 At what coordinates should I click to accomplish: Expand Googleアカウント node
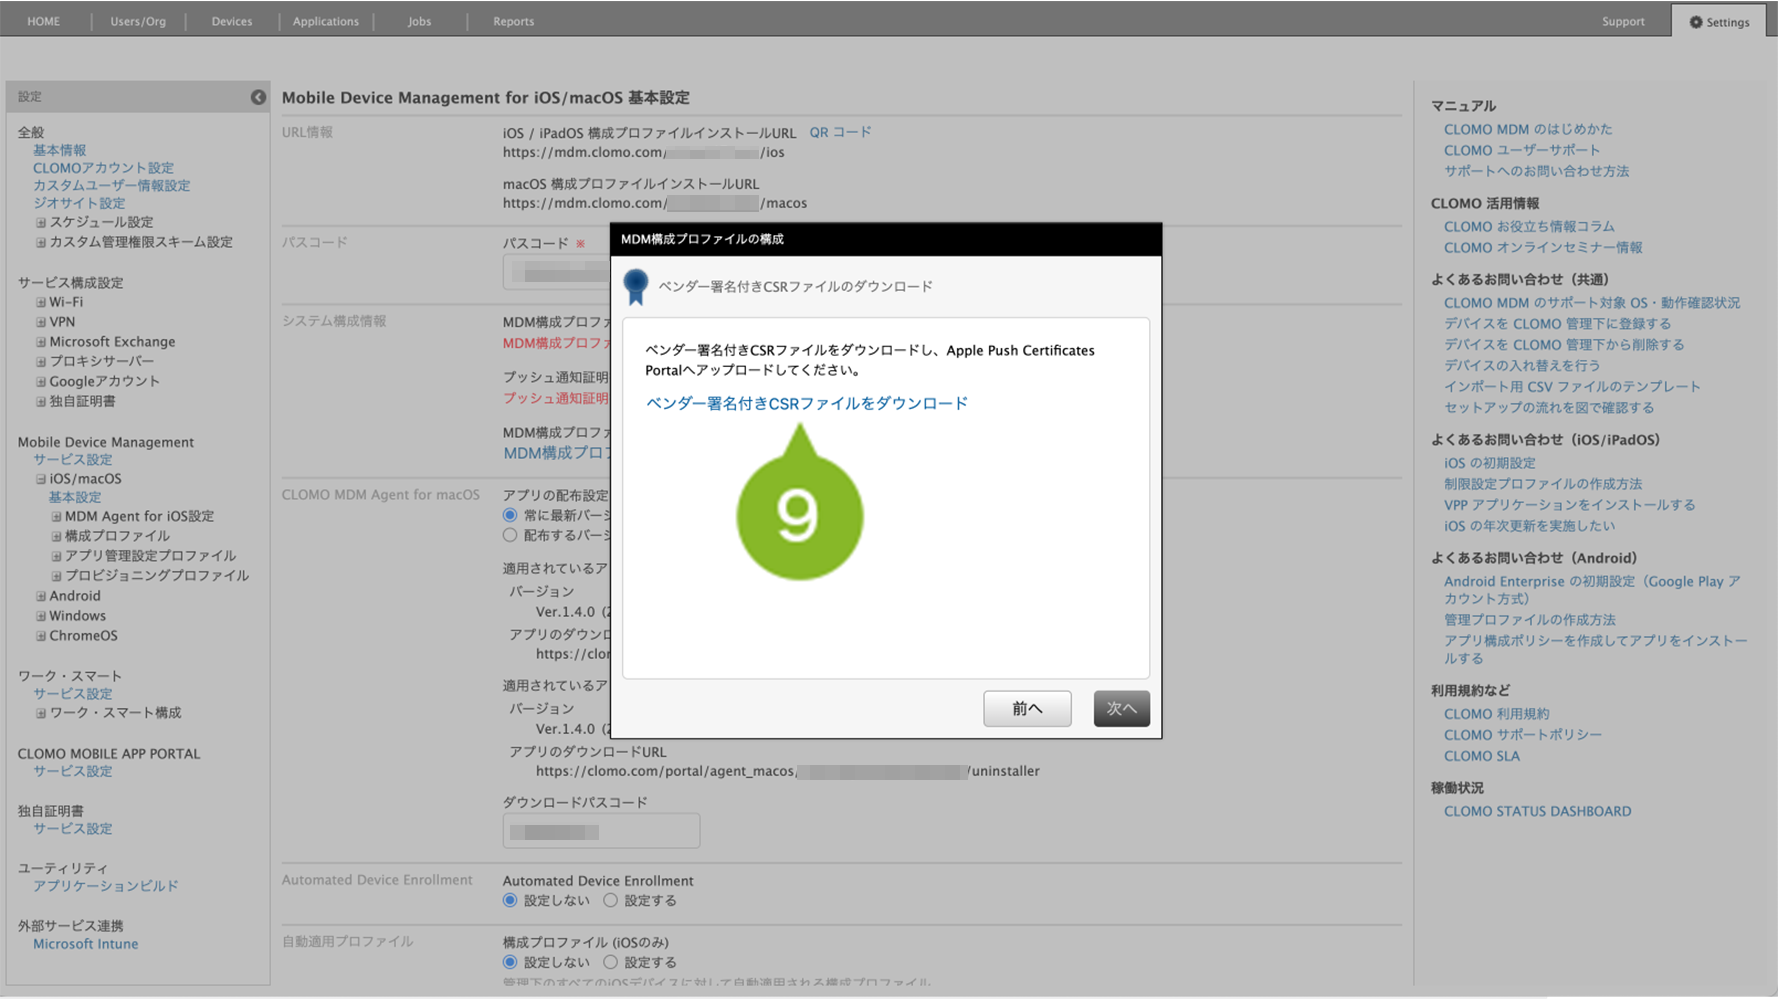41,381
